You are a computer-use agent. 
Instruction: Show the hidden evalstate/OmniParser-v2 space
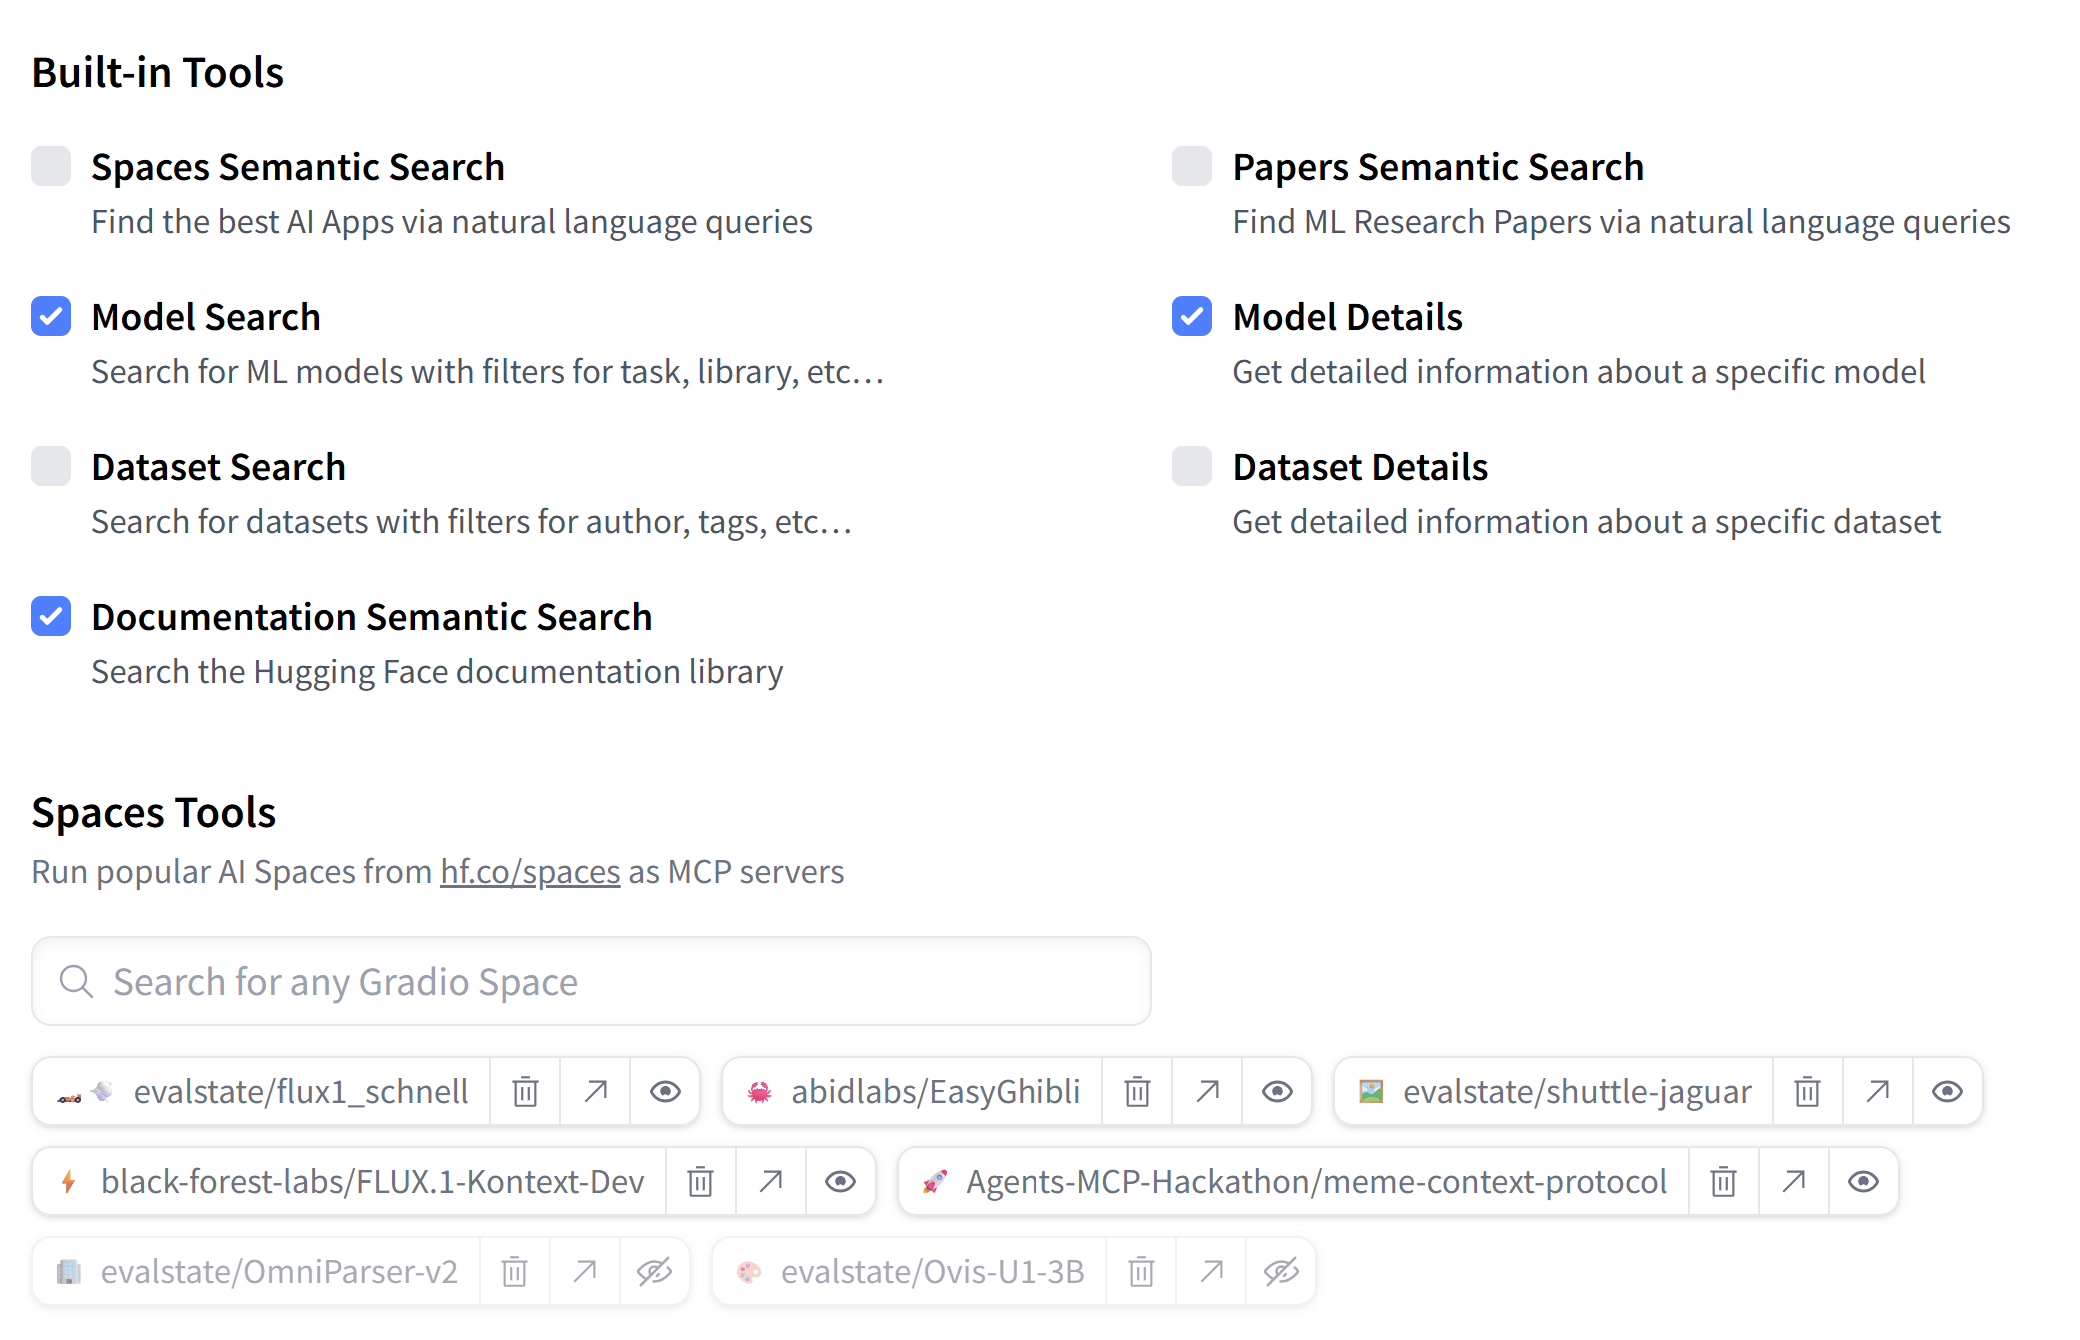[655, 1271]
